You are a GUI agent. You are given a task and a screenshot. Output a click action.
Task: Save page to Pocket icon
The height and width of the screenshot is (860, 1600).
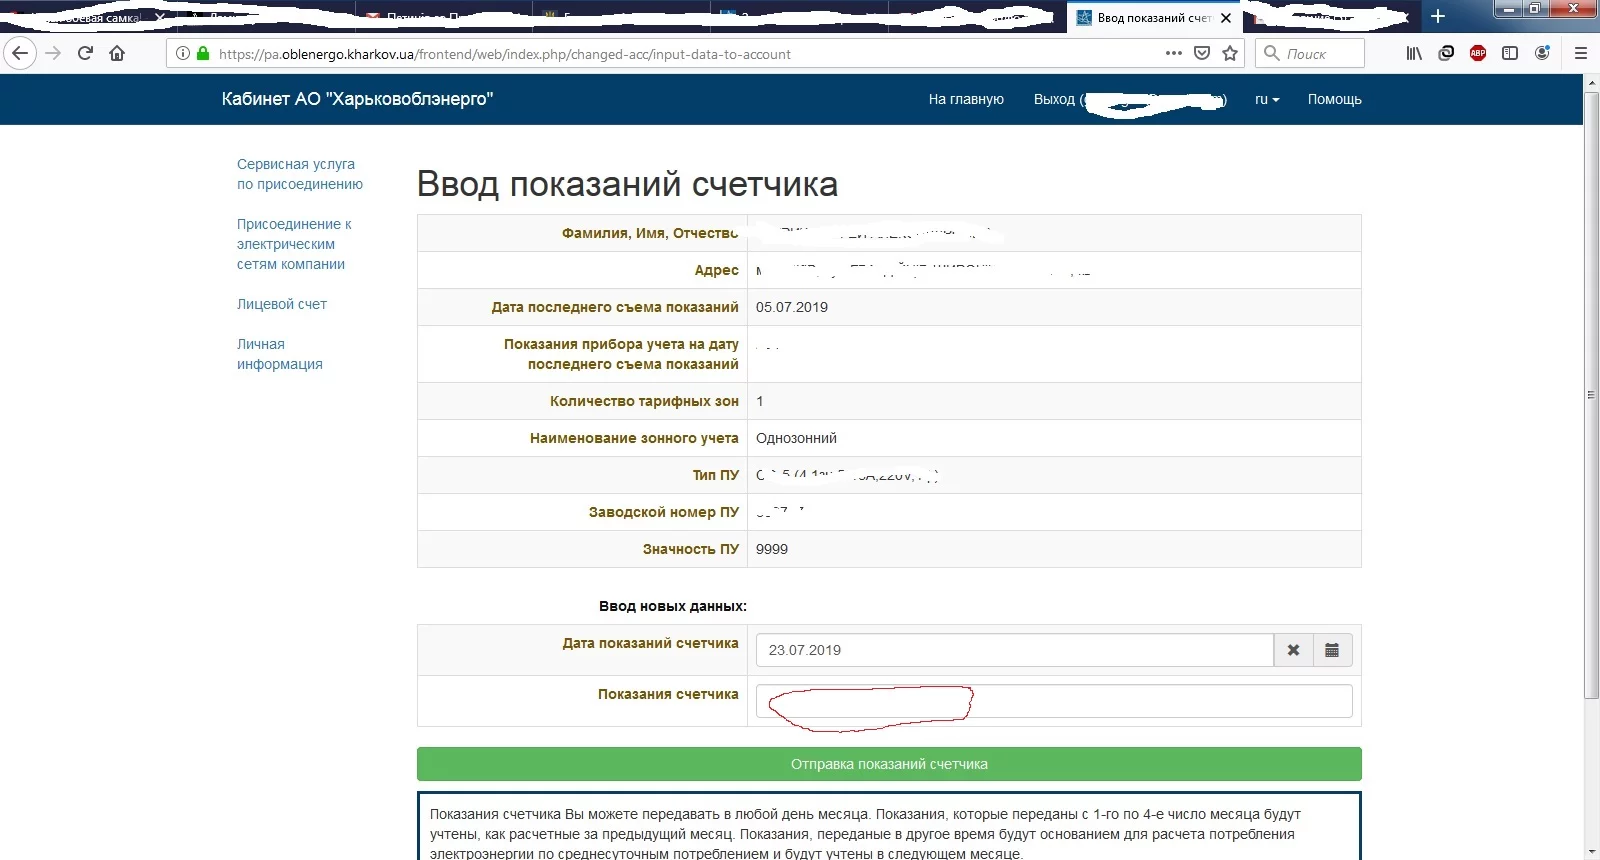pos(1202,53)
